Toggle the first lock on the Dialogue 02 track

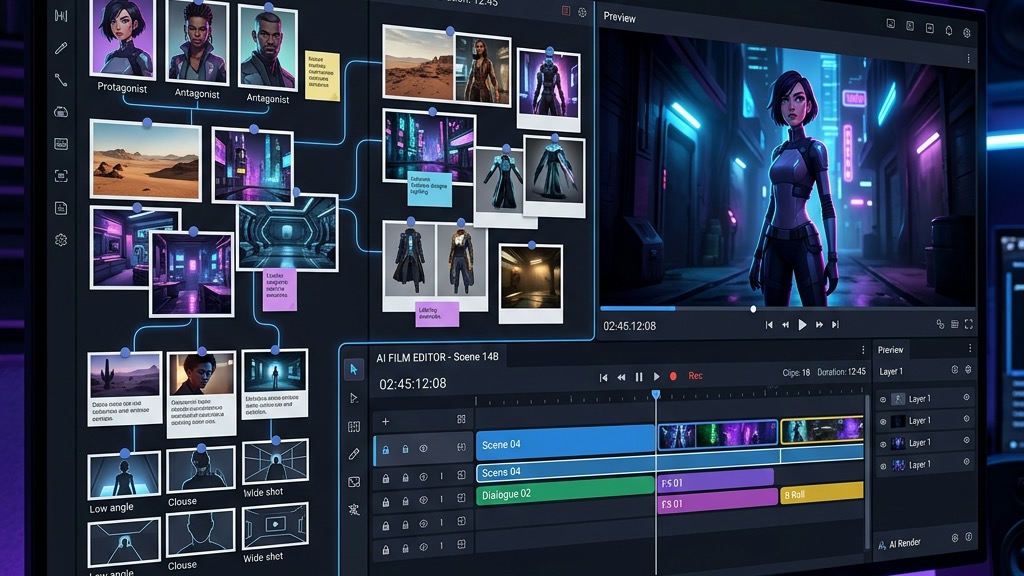tap(385, 499)
